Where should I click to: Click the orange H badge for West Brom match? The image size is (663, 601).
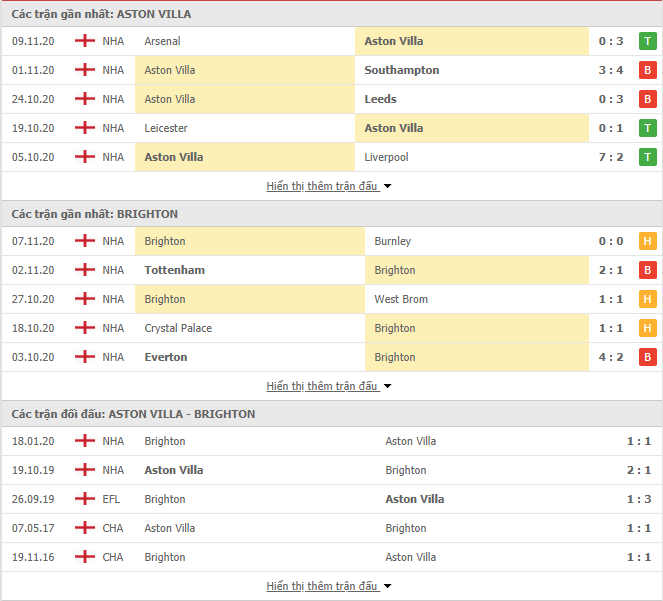point(647,299)
